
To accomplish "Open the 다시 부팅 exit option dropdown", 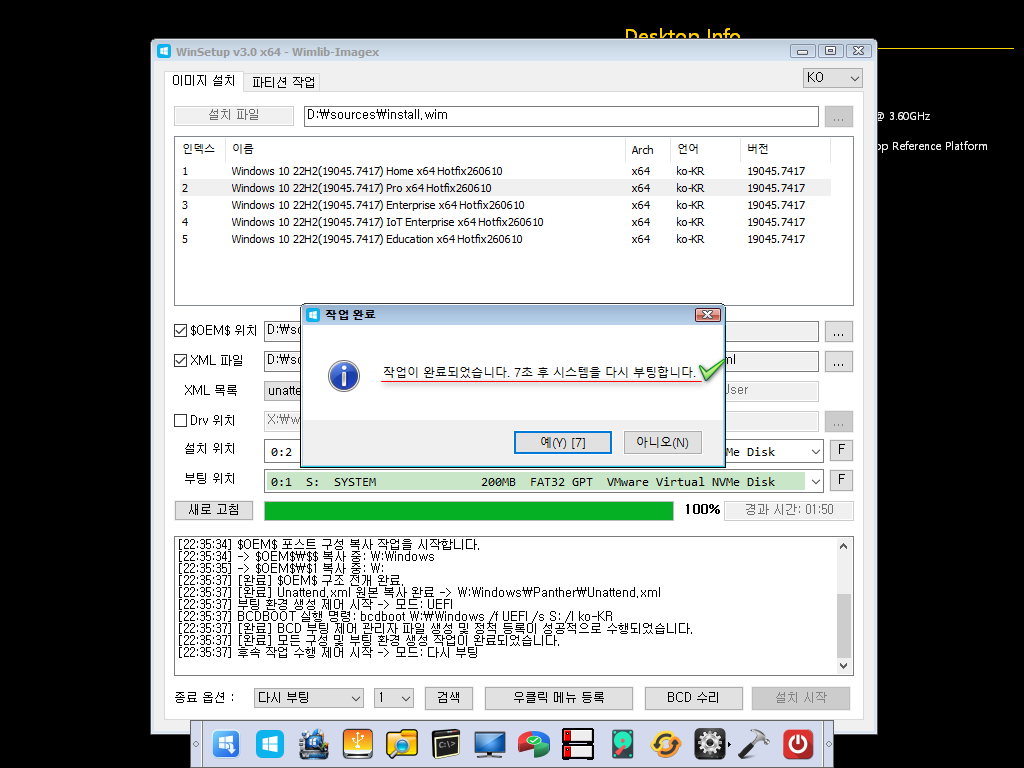I will click(x=309, y=698).
